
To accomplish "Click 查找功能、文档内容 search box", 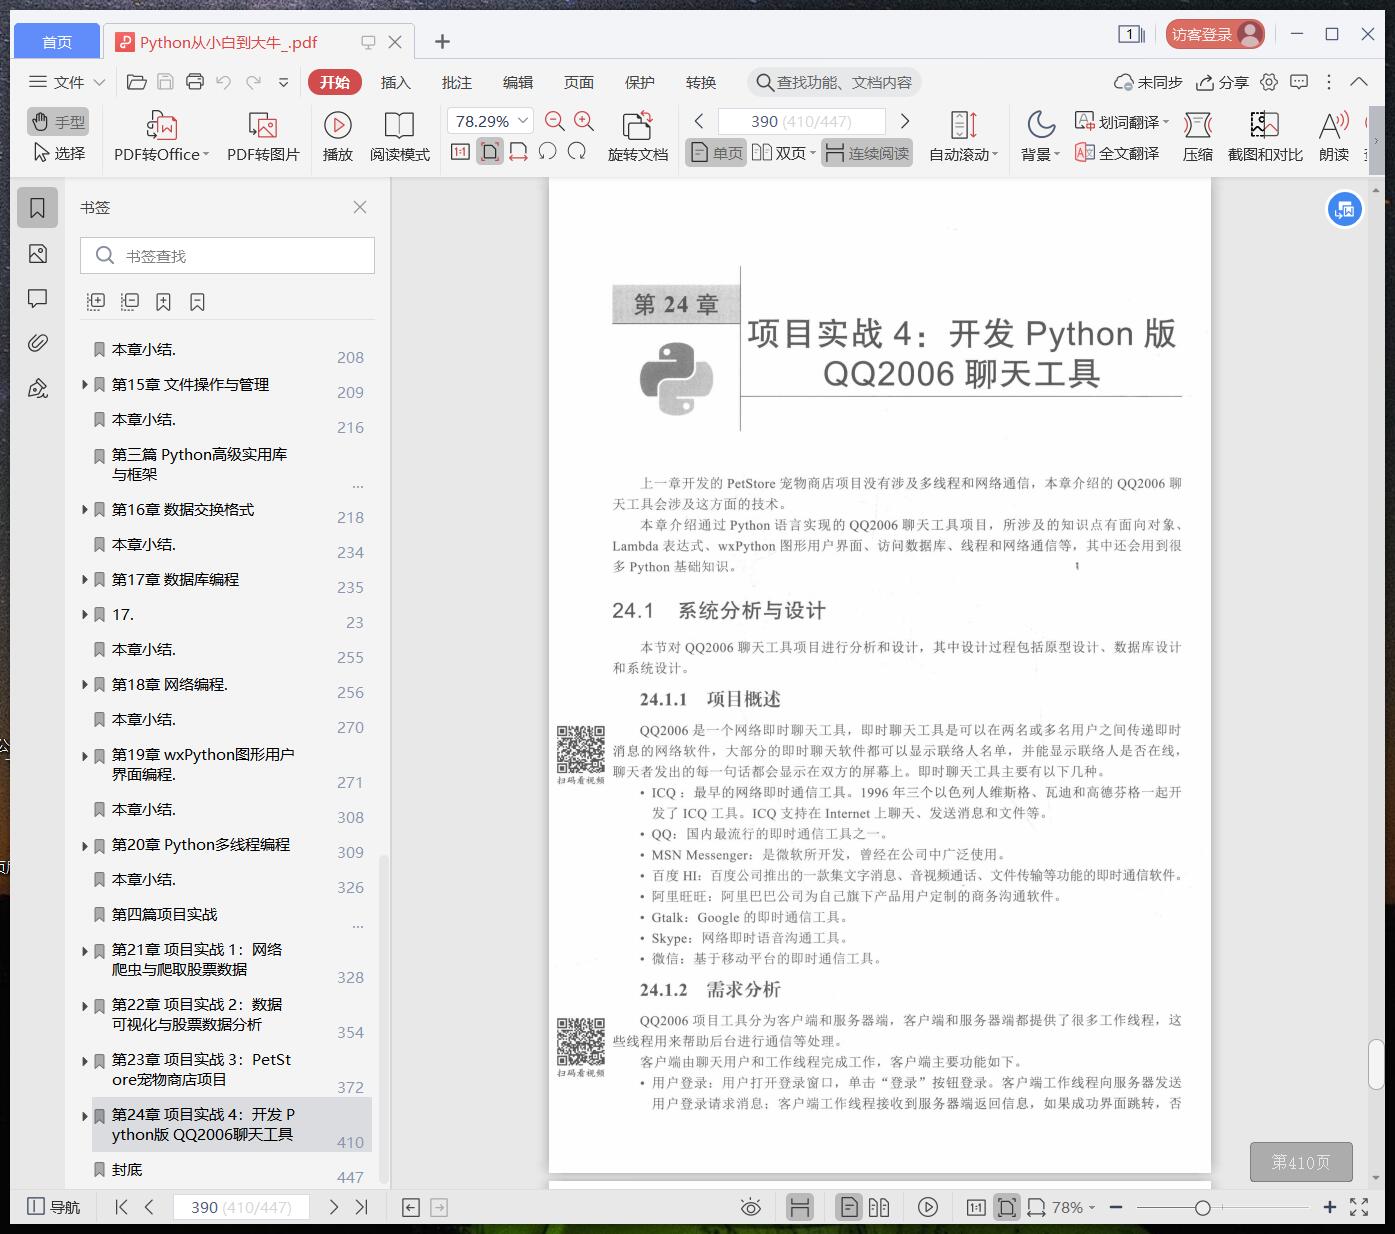I will pos(834,82).
